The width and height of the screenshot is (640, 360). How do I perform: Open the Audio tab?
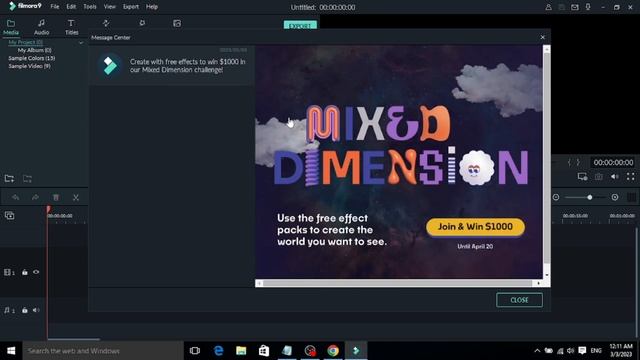(41, 27)
